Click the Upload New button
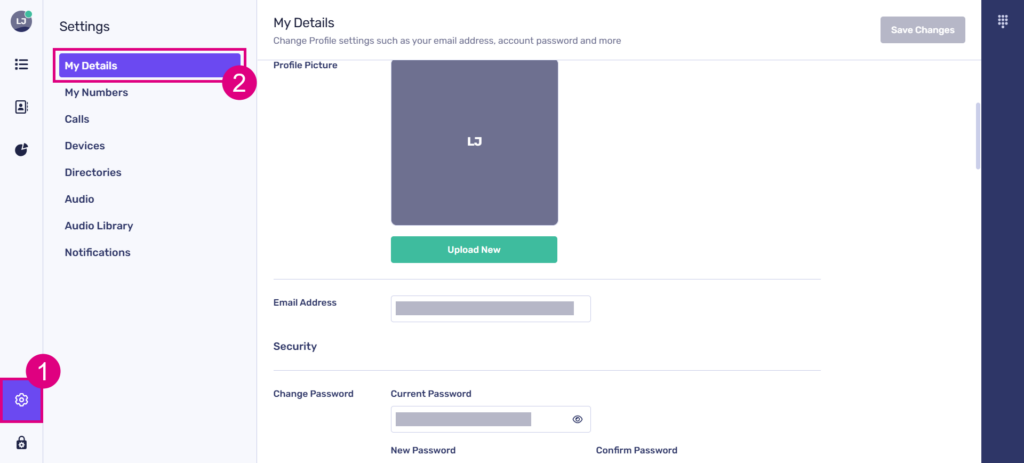1024x463 pixels. [x=474, y=250]
